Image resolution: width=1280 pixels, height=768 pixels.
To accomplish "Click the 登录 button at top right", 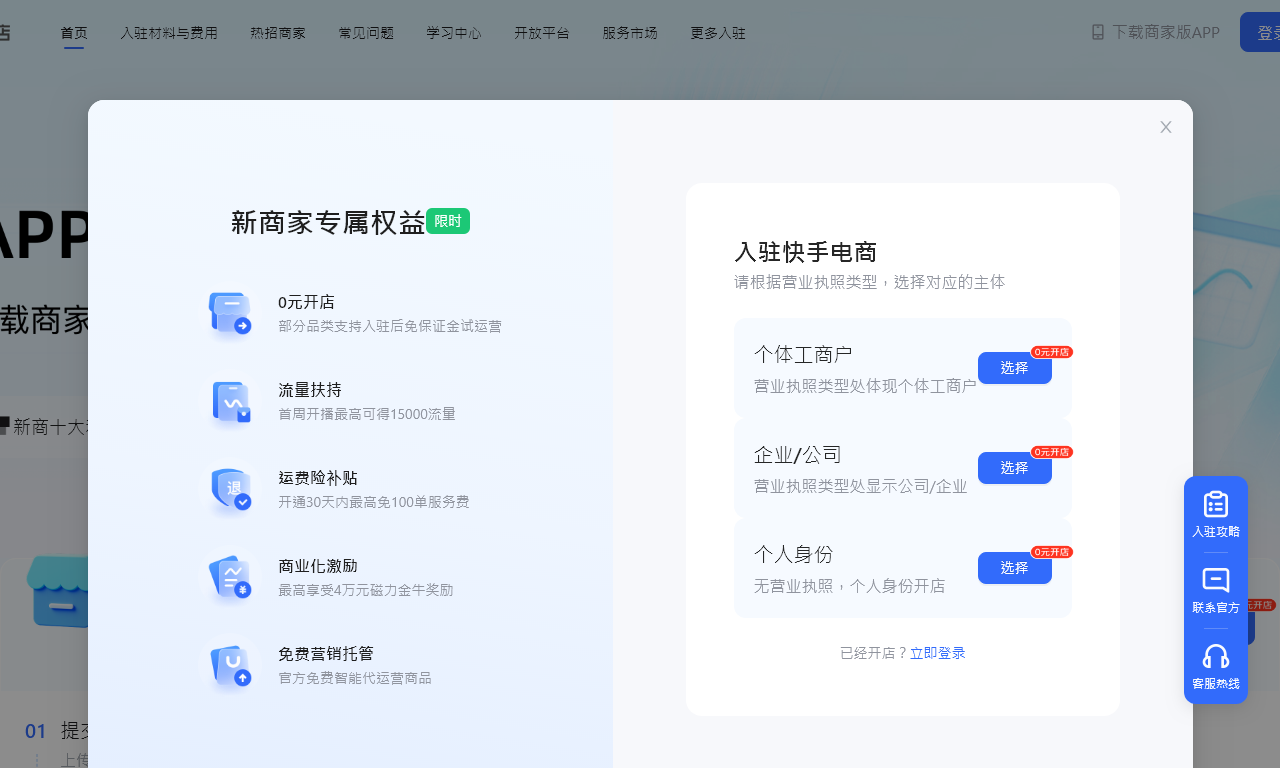I will [x=1260, y=32].
